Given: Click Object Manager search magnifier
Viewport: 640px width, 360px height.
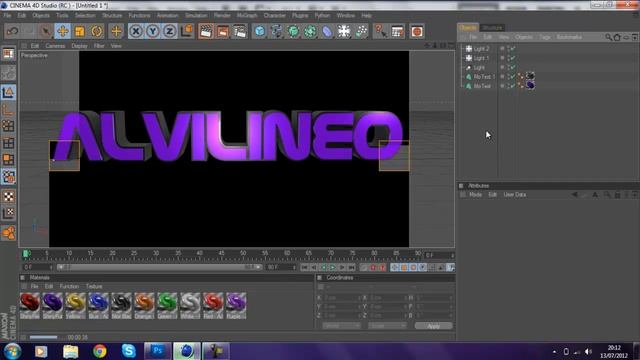Looking at the screenshot, I should [608, 37].
